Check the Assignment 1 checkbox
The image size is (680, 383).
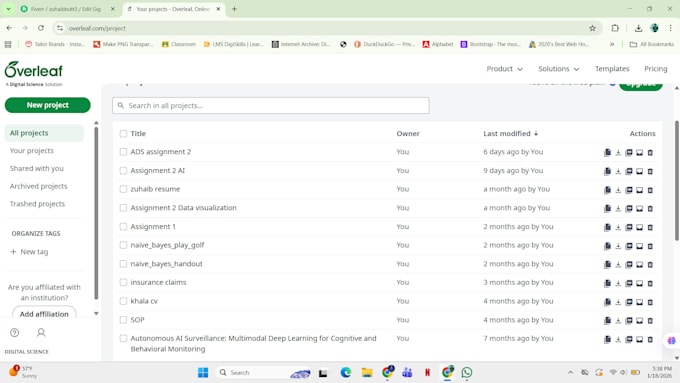pyautogui.click(x=123, y=226)
